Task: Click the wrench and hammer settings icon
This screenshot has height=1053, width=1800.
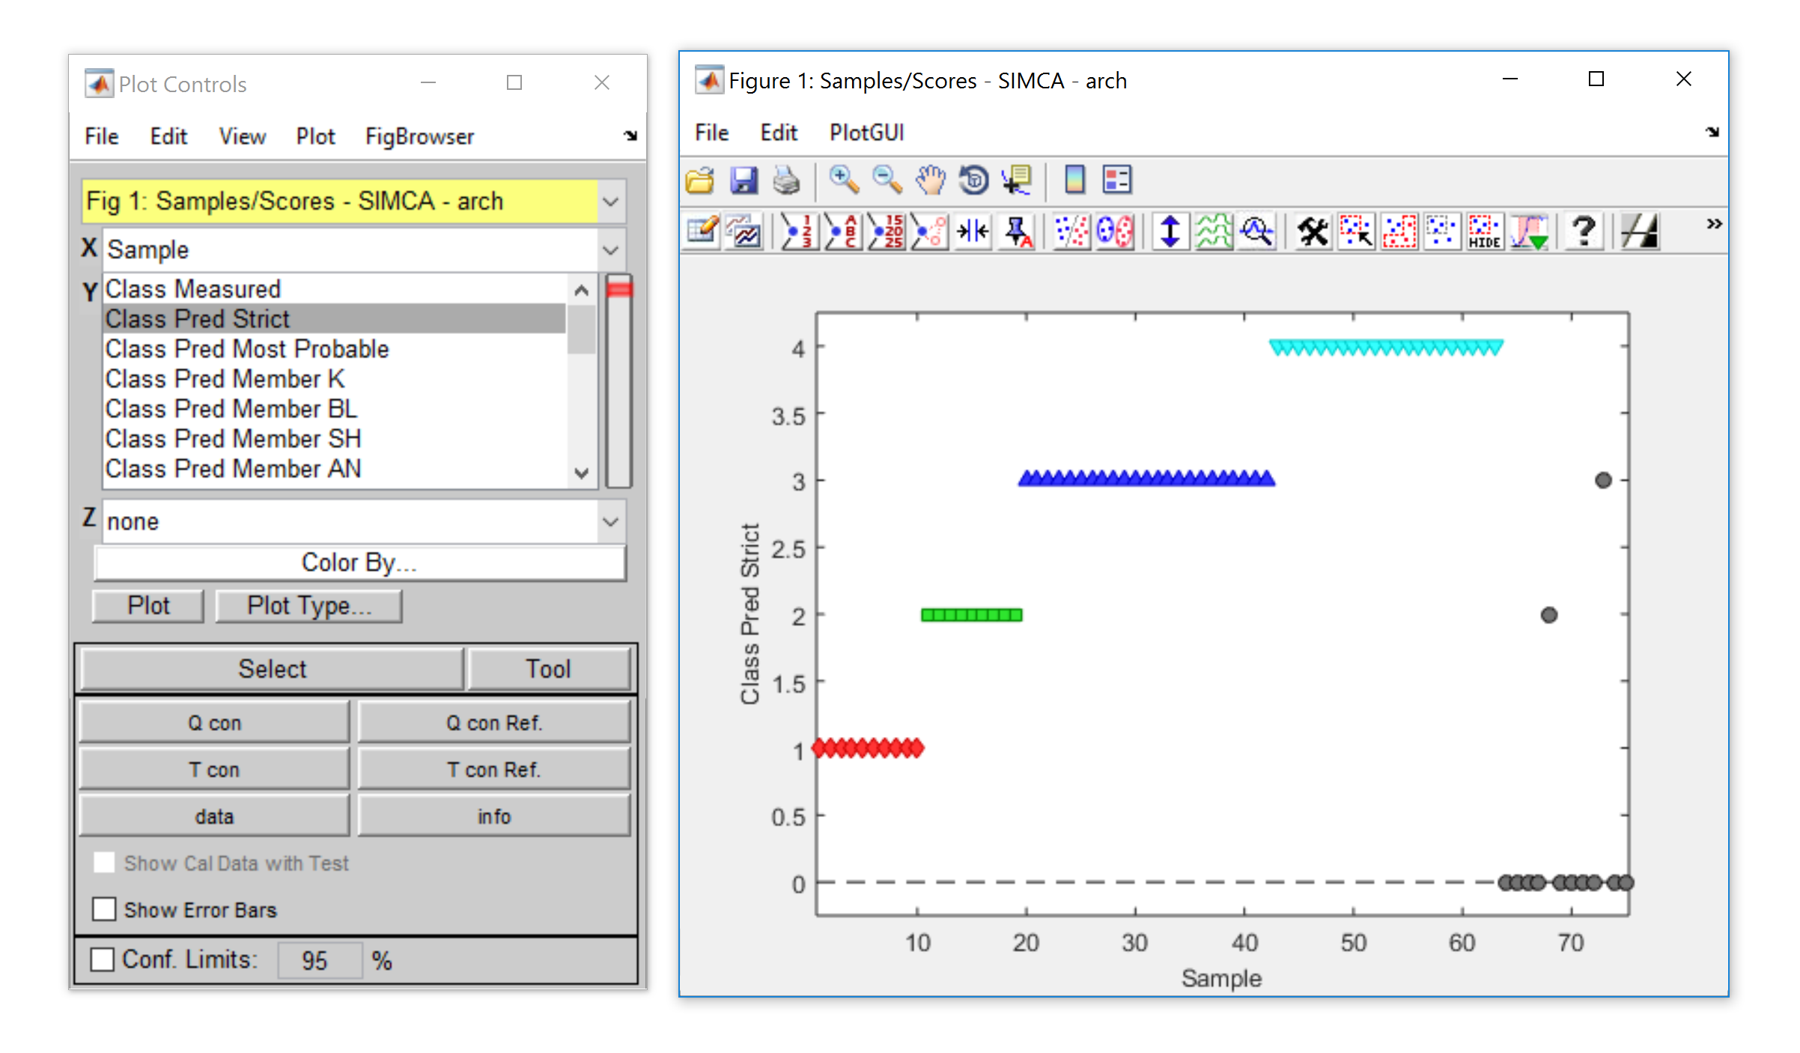Action: coord(1312,232)
